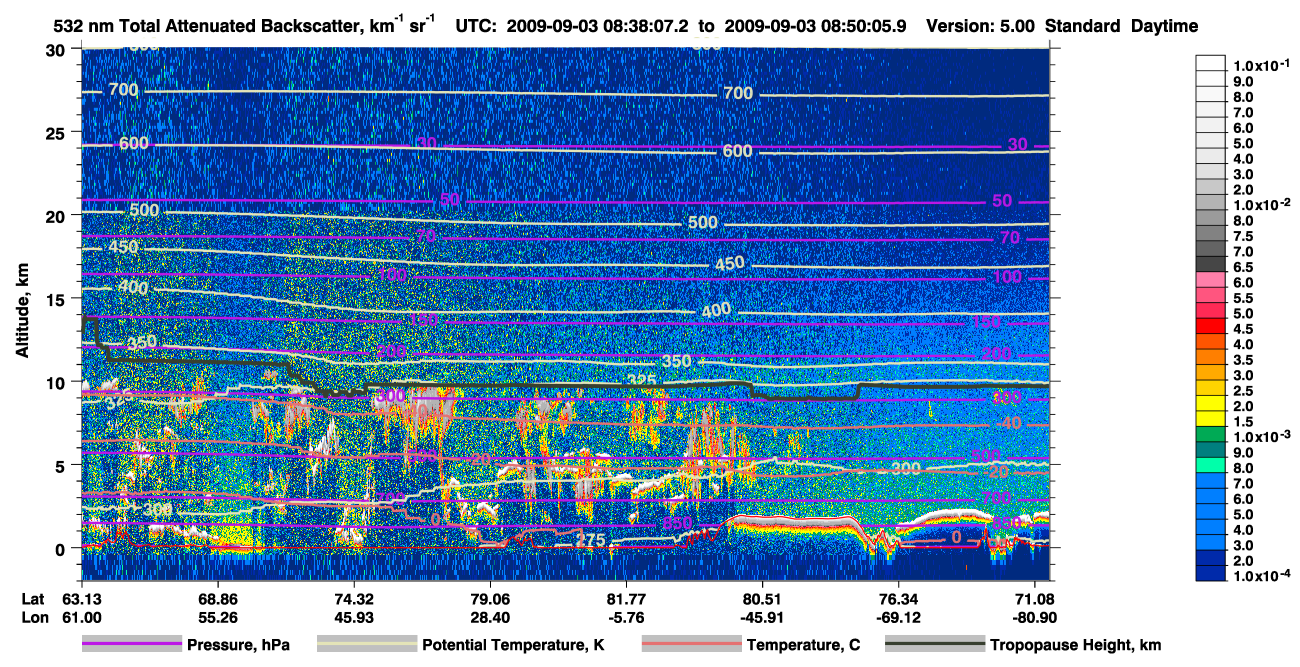1300x667 pixels.
Task: Click the darkest gray colorbar swatch
Action: pyautogui.click(x=1210, y=264)
